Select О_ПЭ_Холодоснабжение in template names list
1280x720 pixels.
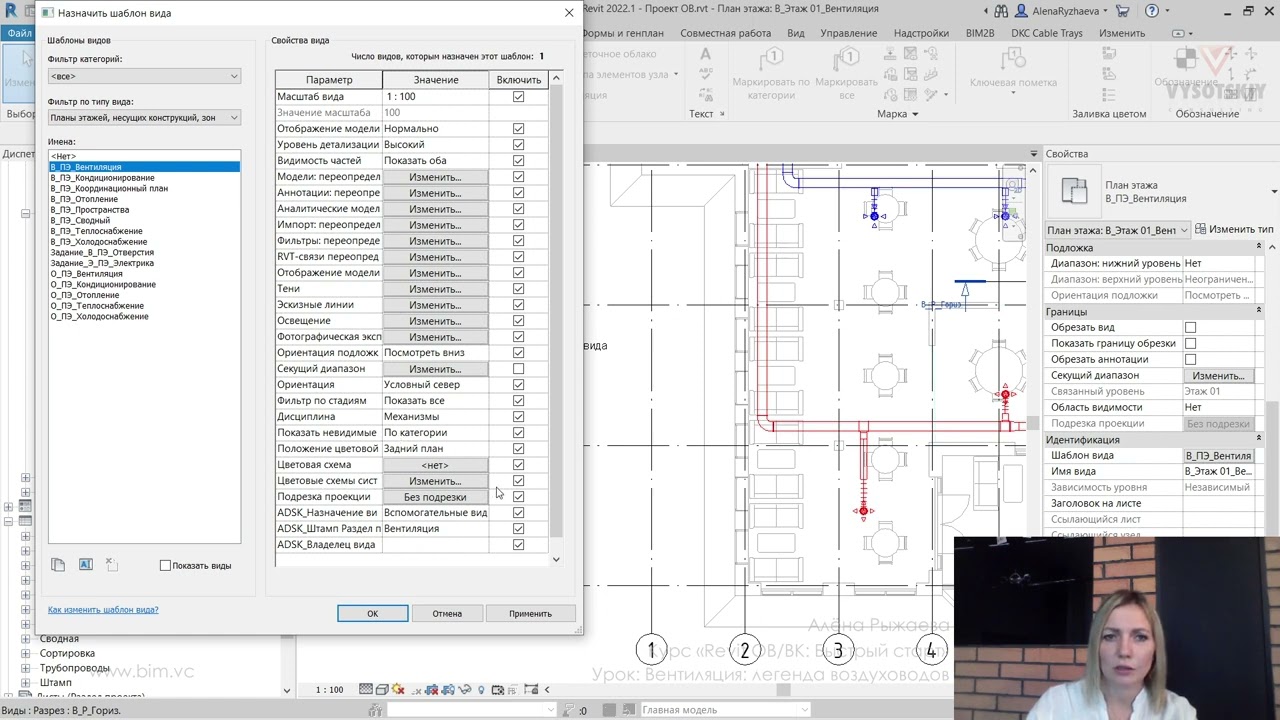(100, 317)
